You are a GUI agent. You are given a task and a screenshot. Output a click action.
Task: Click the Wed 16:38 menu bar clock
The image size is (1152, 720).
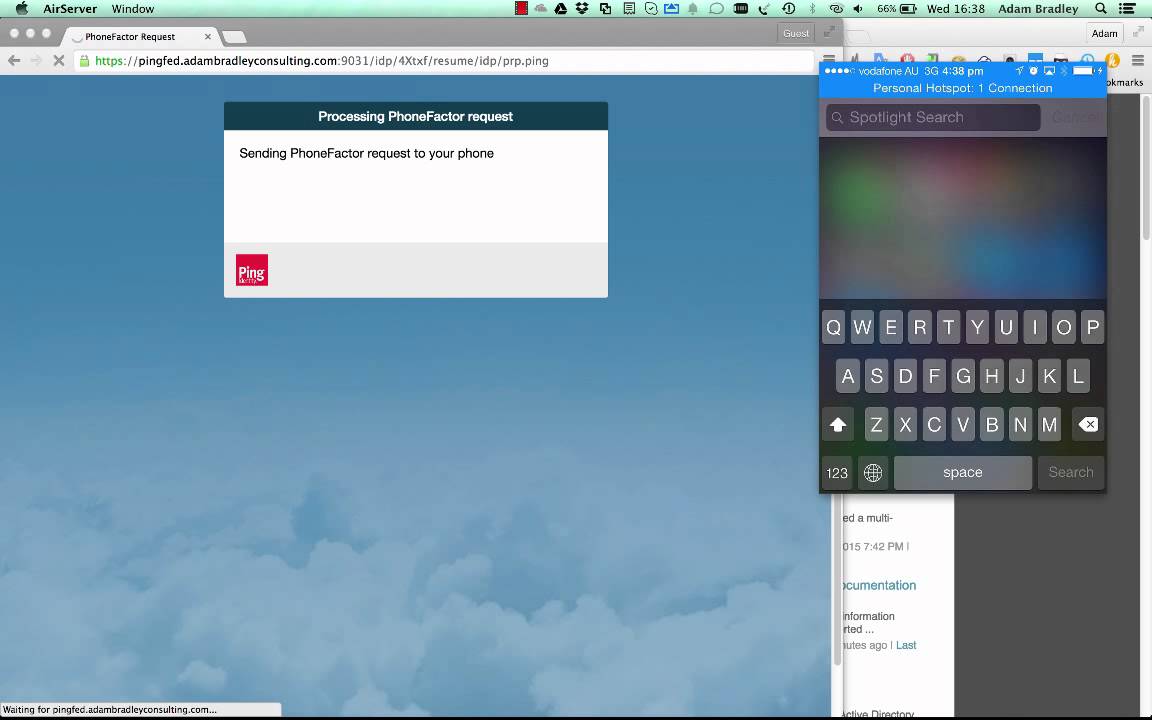point(955,9)
